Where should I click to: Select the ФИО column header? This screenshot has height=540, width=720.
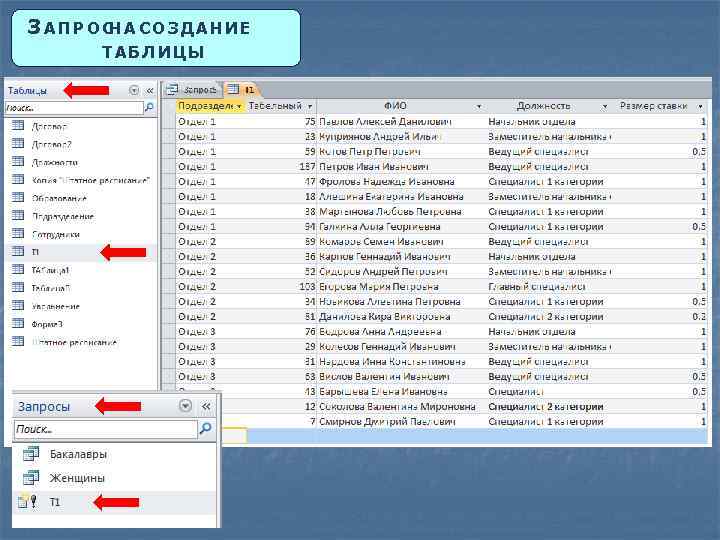click(401, 106)
